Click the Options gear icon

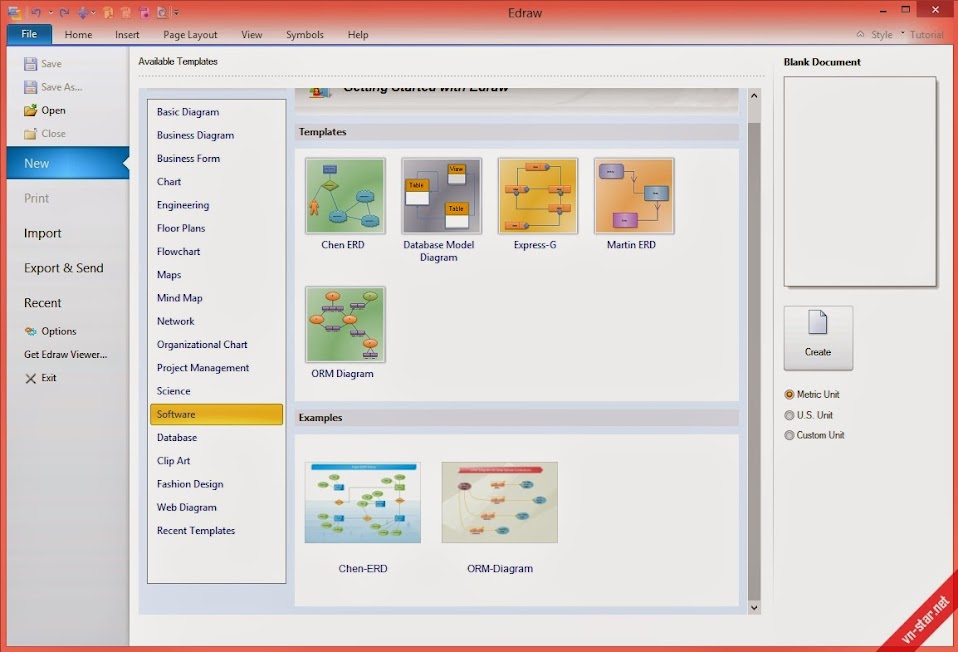[31, 331]
